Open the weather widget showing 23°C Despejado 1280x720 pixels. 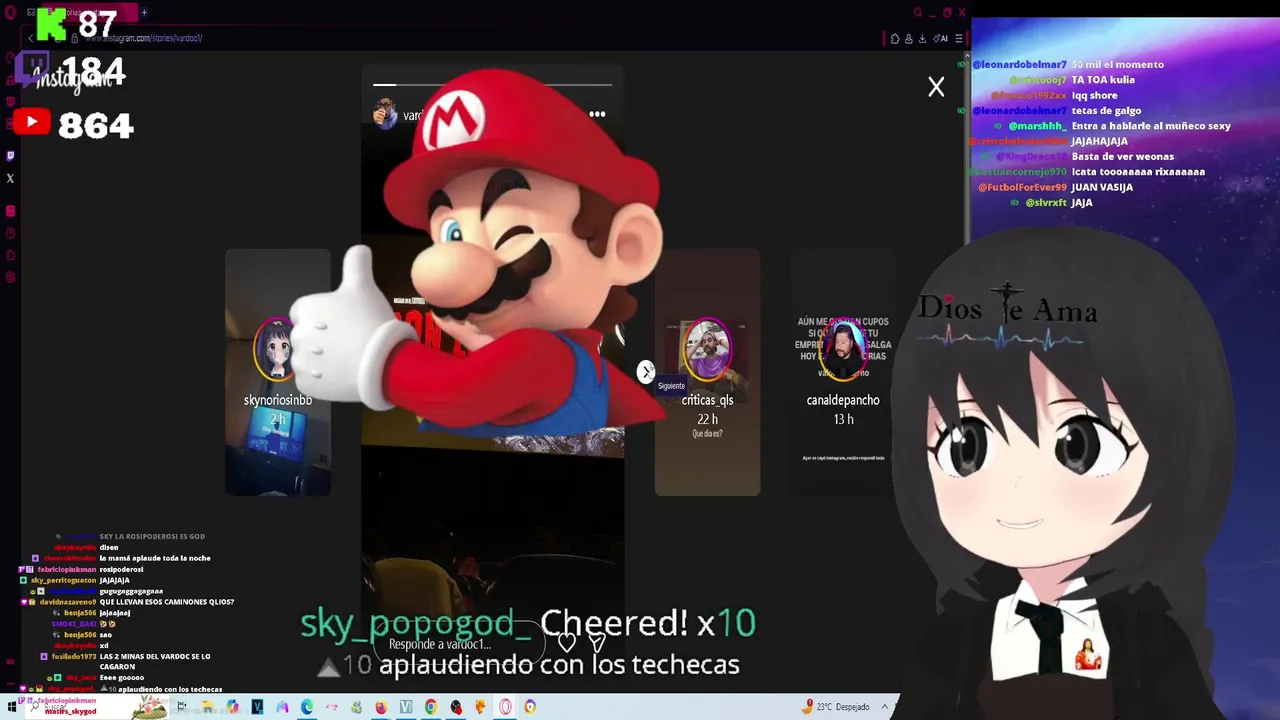[837, 707]
